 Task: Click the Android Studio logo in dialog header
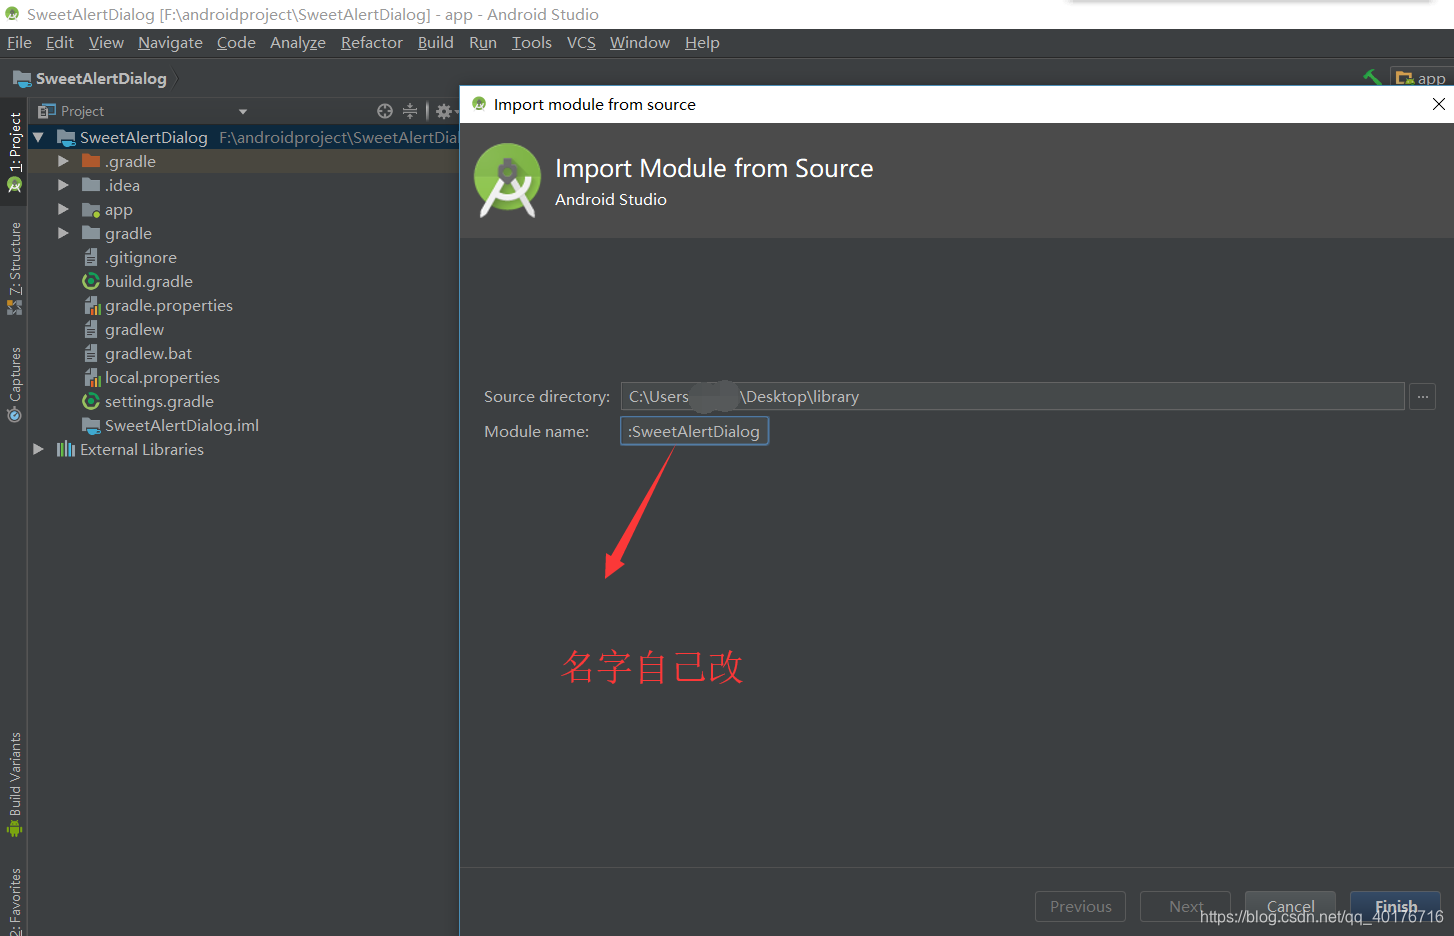pyautogui.click(x=507, y=180)
